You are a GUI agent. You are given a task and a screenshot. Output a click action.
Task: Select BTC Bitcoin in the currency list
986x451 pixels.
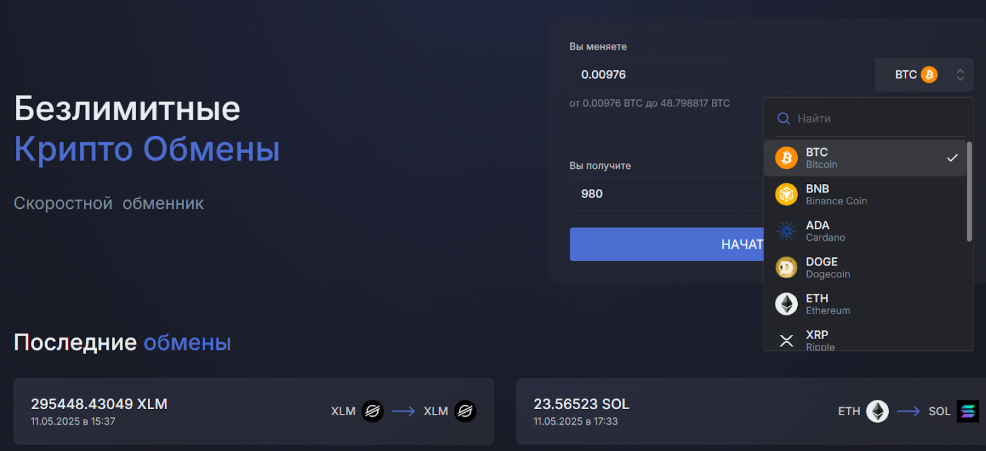pyautogui.click(x=865, y=158)
